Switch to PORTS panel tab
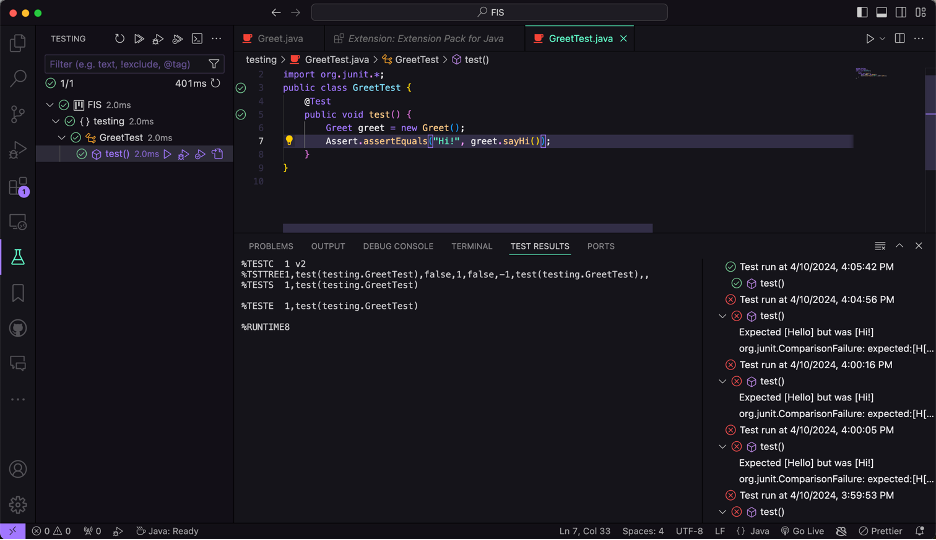This screenshot has width=936, height=540. (x=601, y=246)
